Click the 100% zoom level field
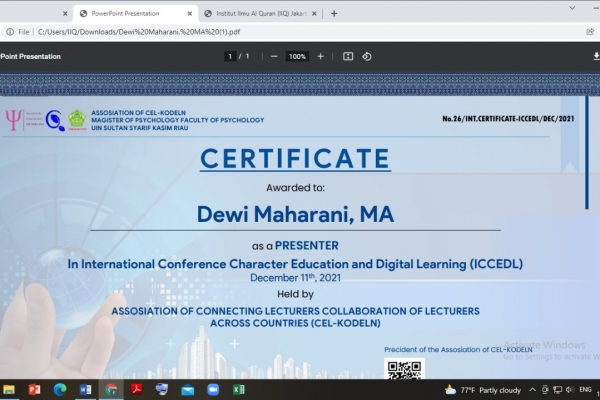The height and width of the screenshot is (400, 600). tap(297, 56)
